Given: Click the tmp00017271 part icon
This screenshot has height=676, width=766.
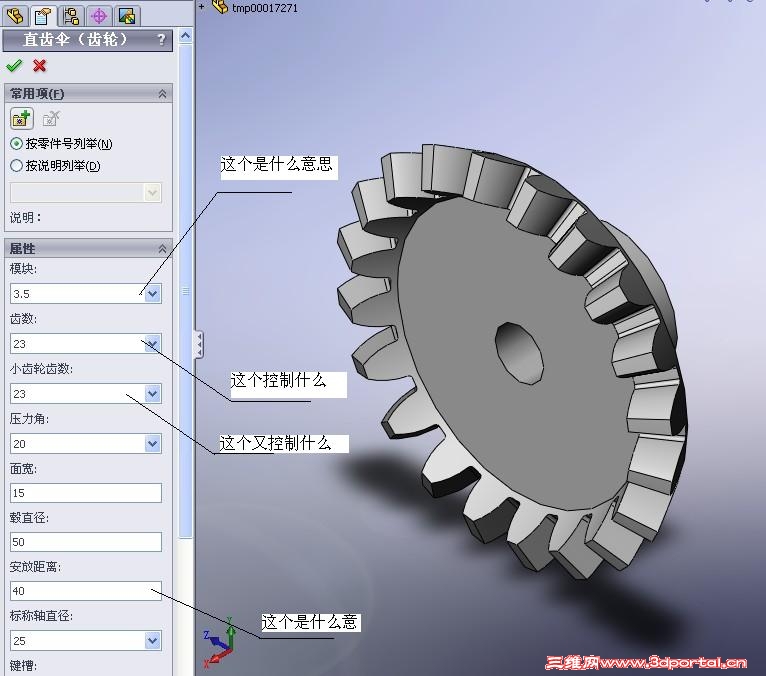Looking at the screenshot, I should point(220,7).
